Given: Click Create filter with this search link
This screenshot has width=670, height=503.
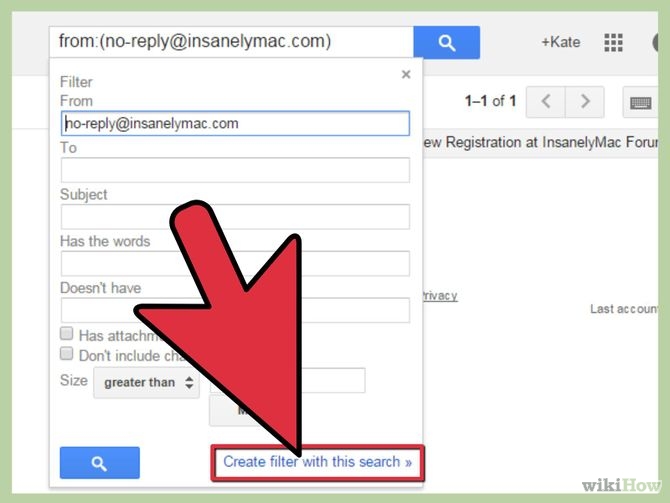Looking at the screenshot, I should 317,462.
